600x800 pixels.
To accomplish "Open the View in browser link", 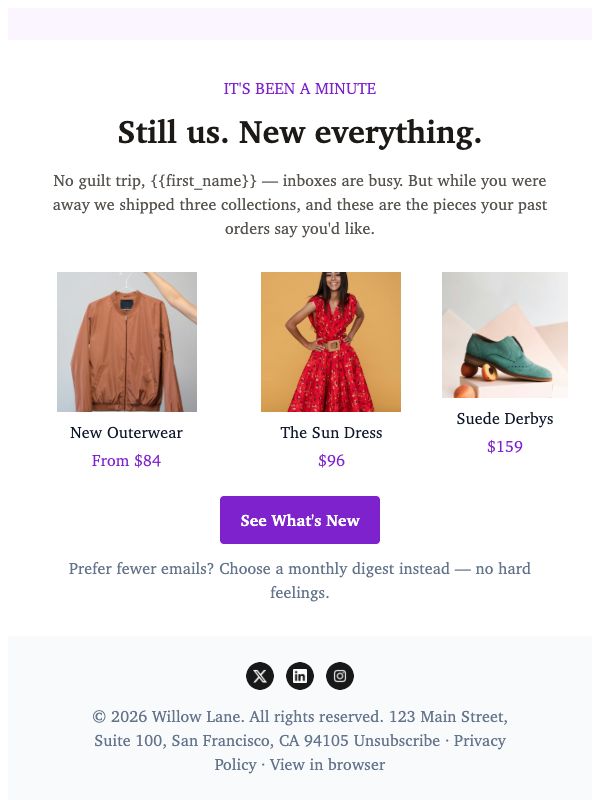I will point(327,764).
